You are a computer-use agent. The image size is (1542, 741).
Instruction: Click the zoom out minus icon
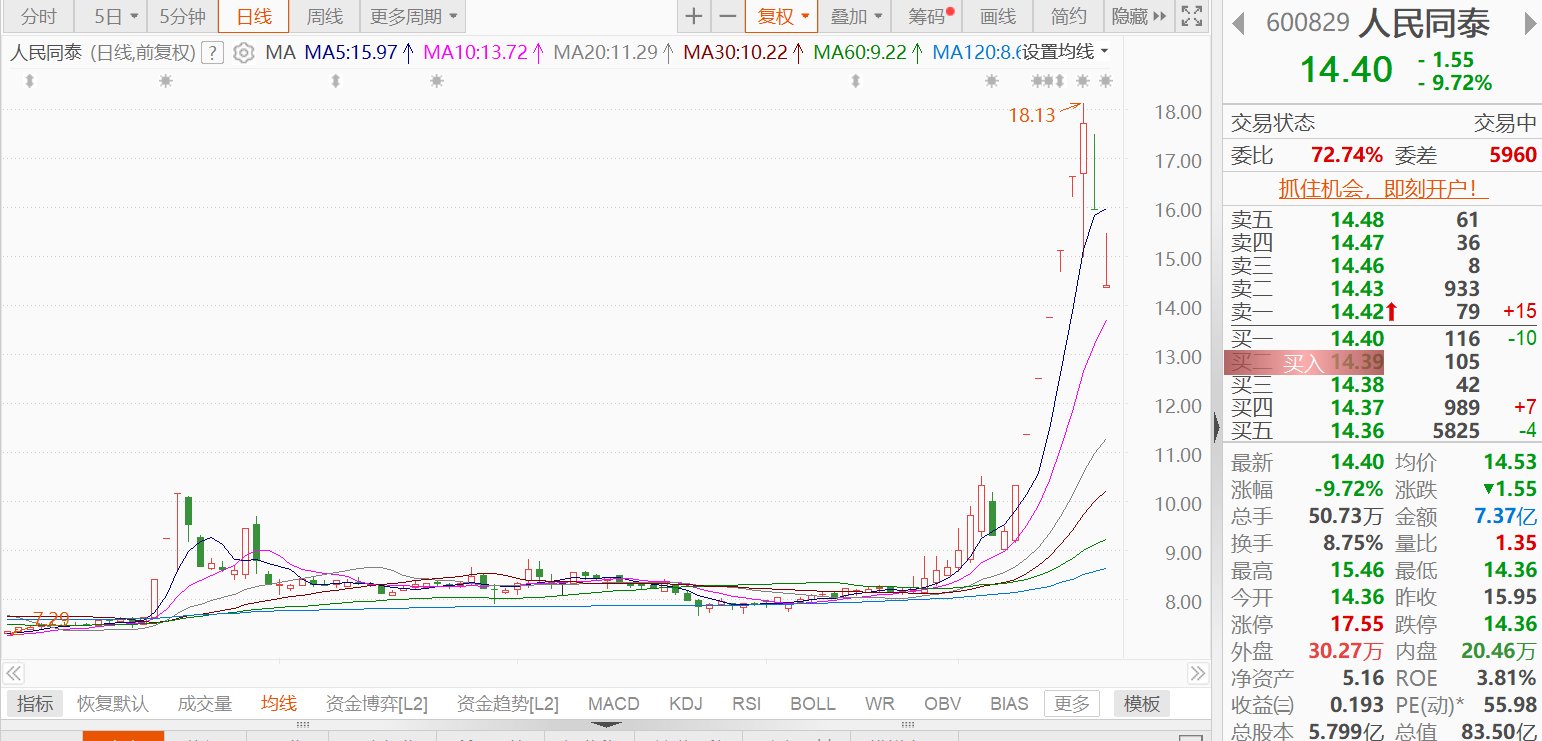(727, 16)
